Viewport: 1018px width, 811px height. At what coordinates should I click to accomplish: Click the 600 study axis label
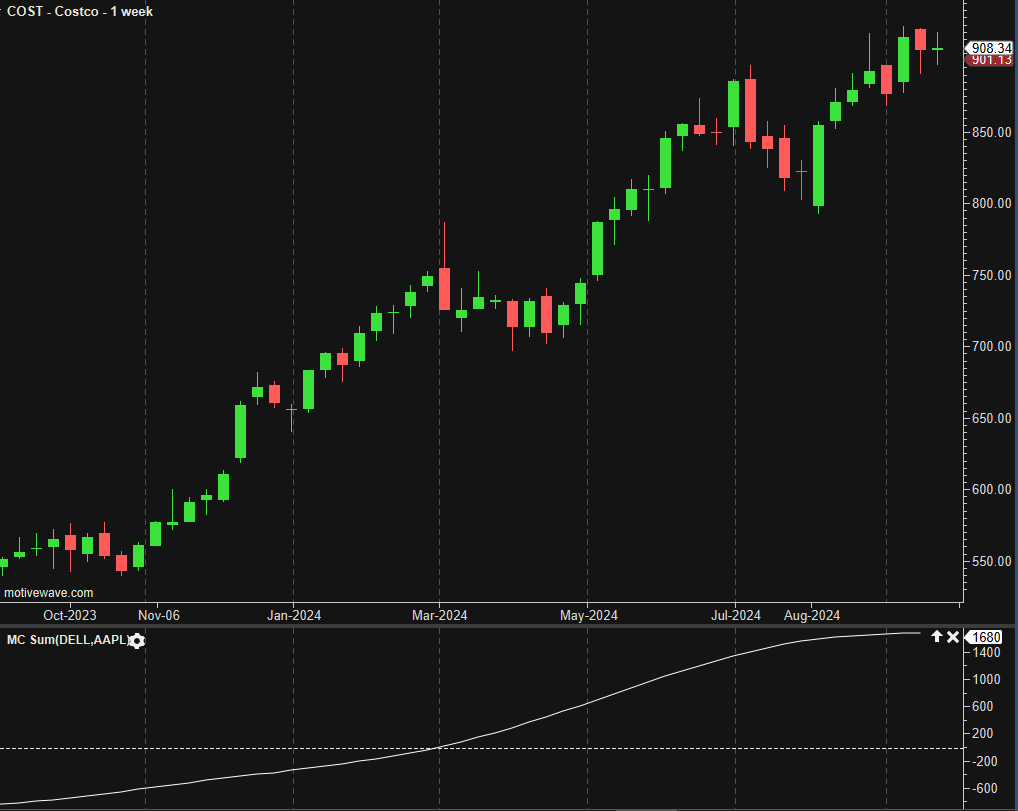click(x=982, y=707)
